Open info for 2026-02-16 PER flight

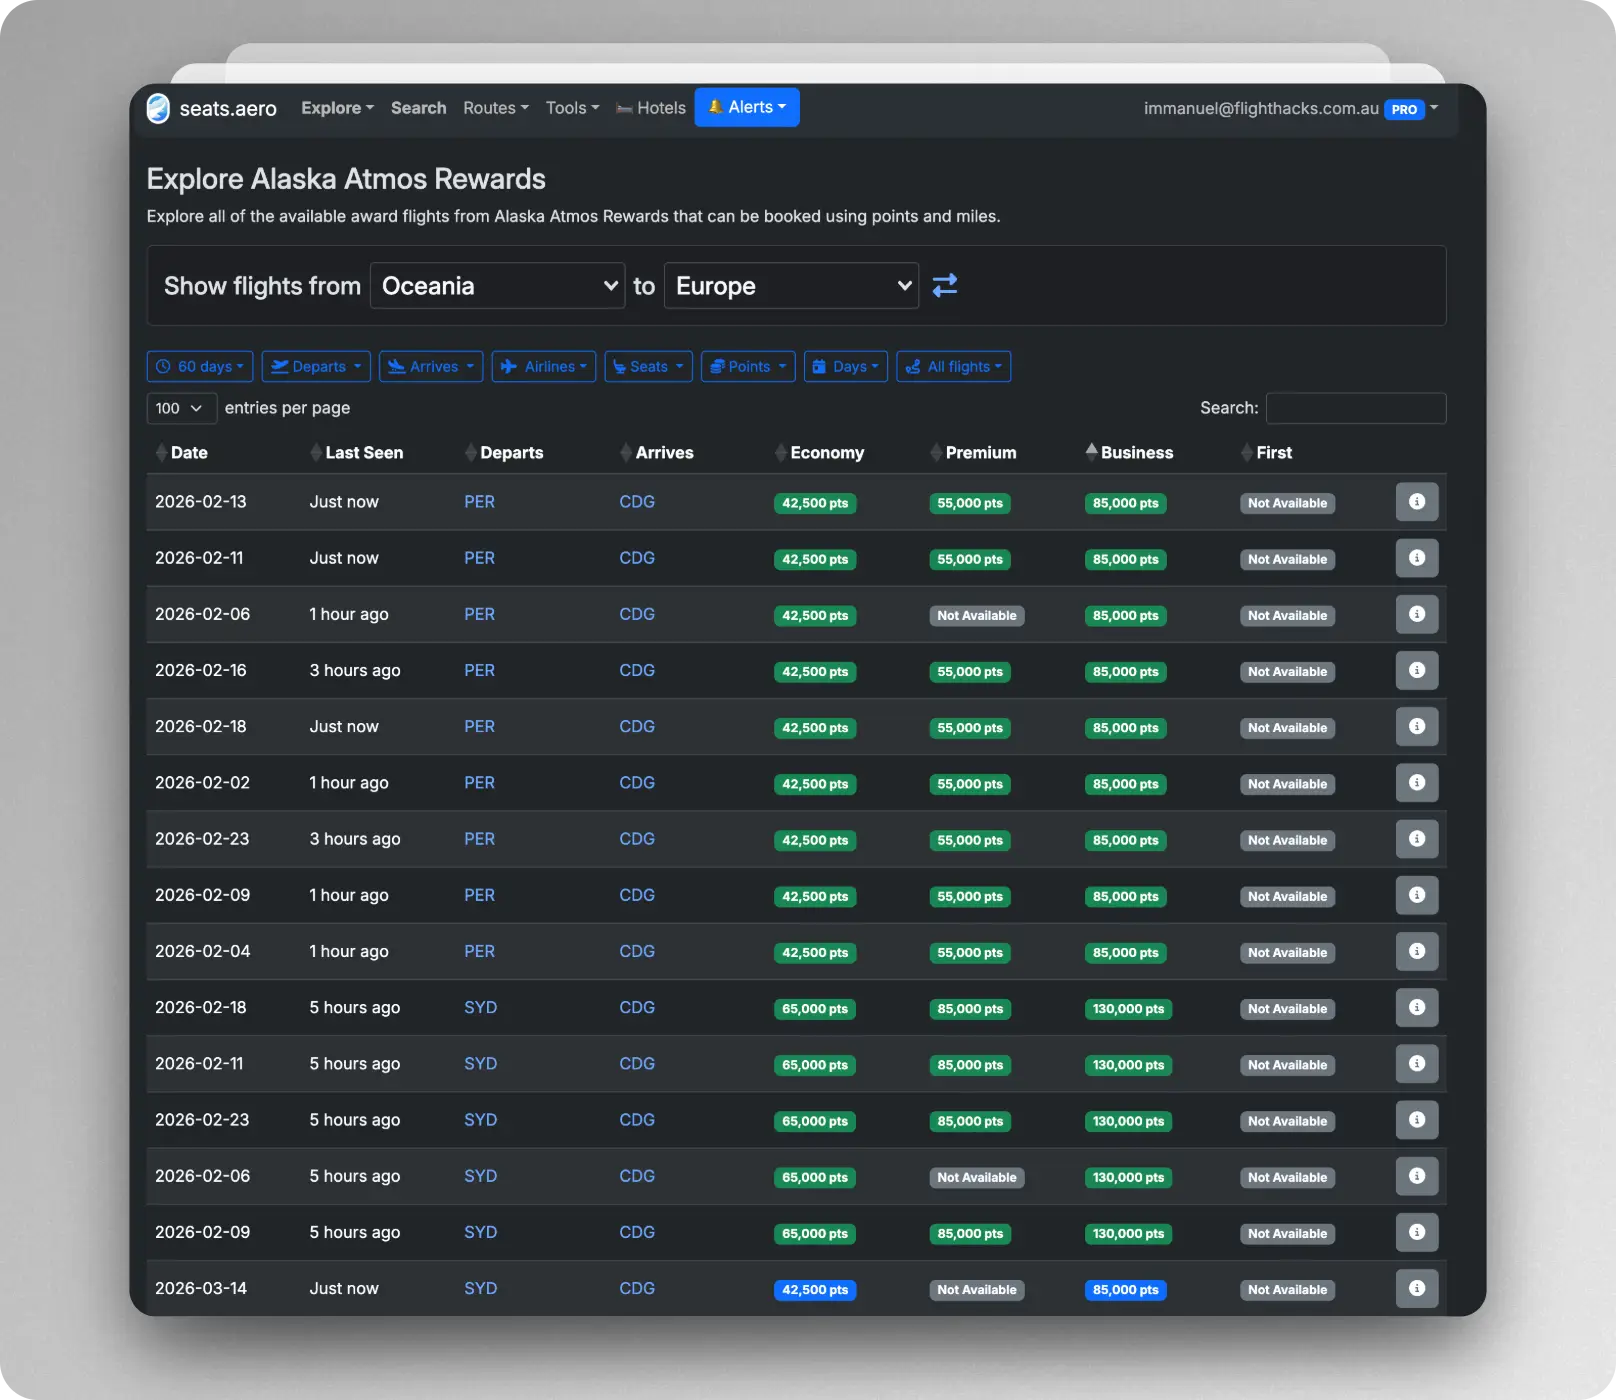(x=1417, y=670)
